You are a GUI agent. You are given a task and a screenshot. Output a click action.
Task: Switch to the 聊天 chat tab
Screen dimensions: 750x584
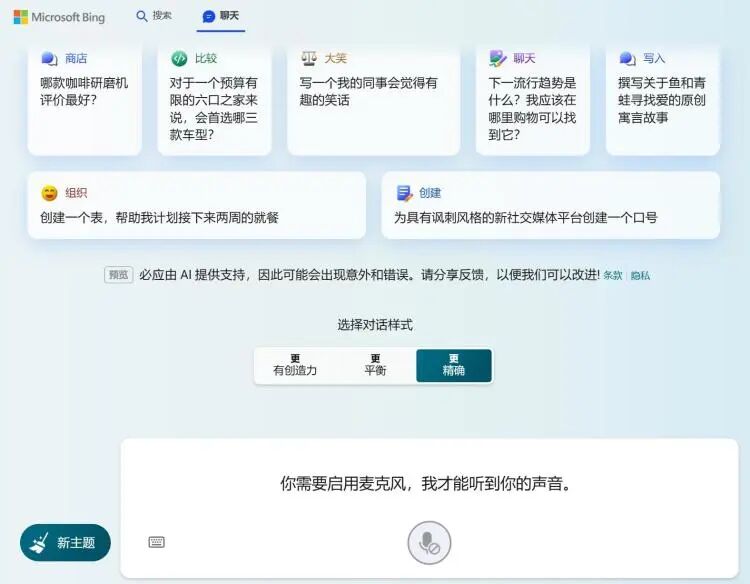pos(221,16)
